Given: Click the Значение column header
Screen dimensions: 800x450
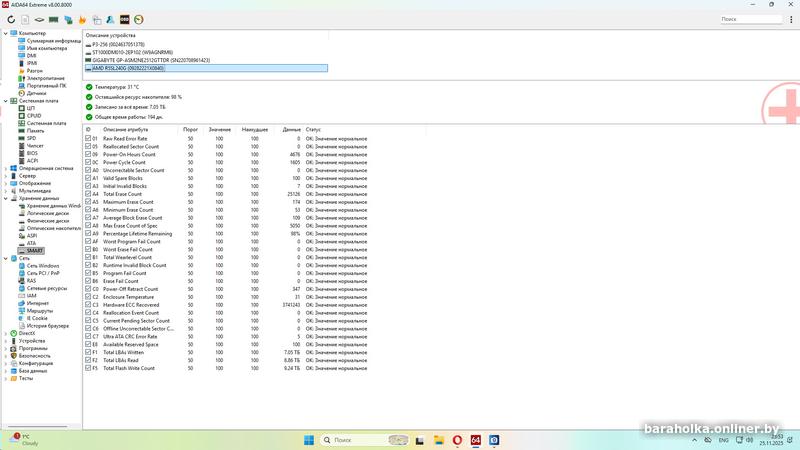Looking at the screenshot, I should [220, 130].
